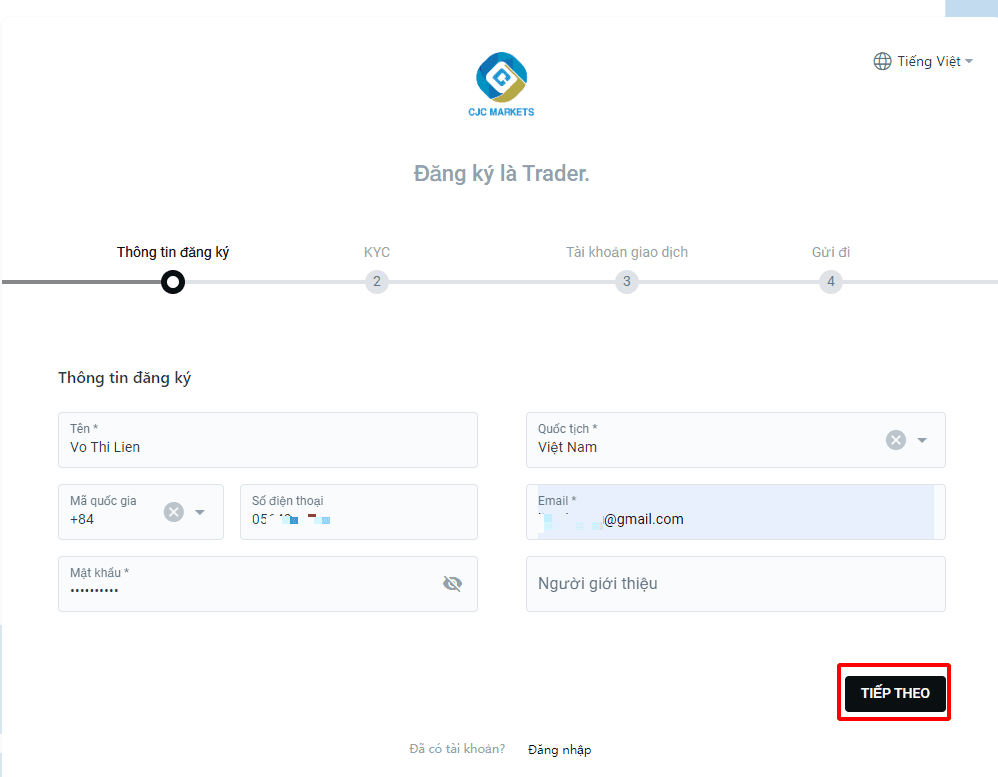The height and width of the screenshot is (777, 998).
Task: Clear the Quốc tịch selection
Action: (x=896, y=440)
